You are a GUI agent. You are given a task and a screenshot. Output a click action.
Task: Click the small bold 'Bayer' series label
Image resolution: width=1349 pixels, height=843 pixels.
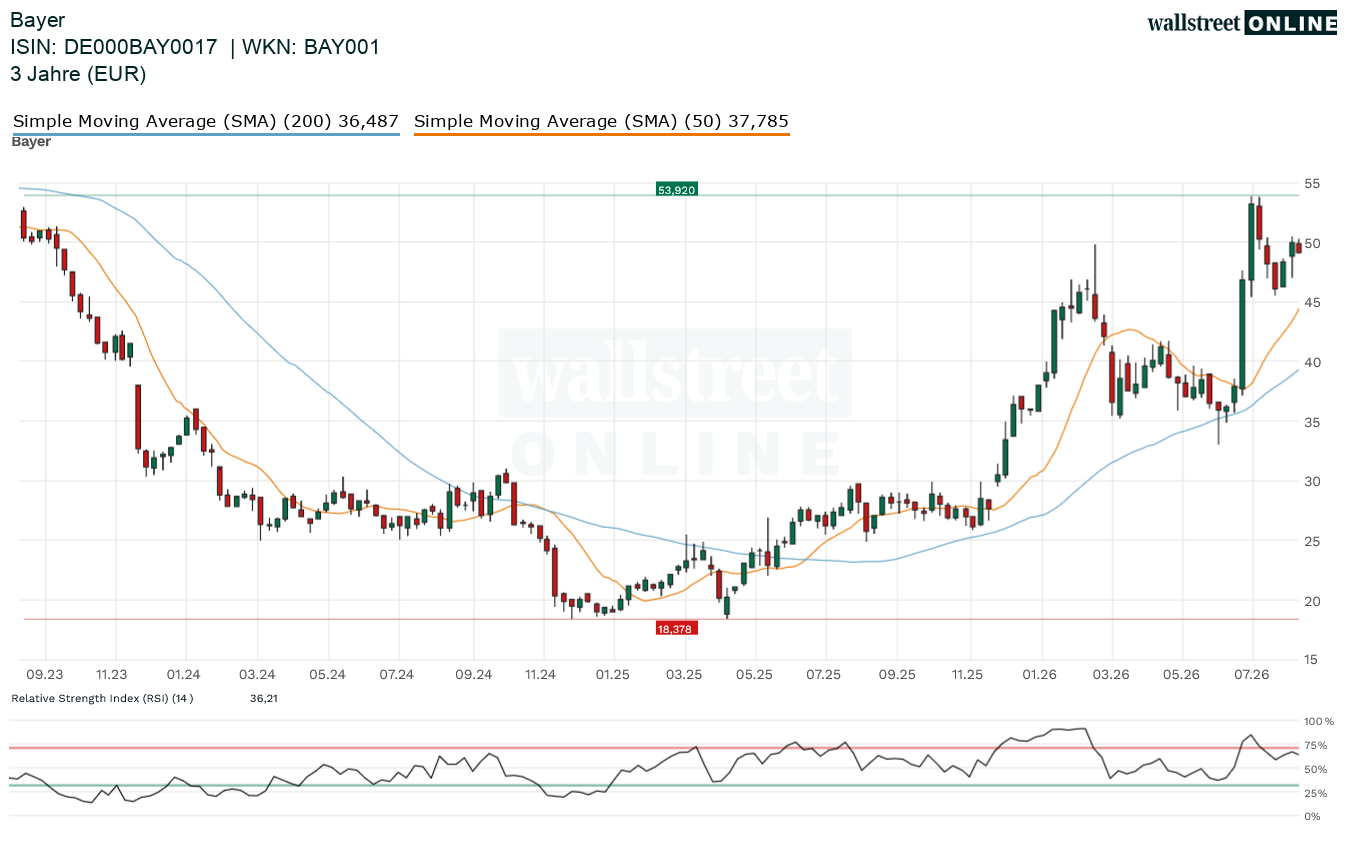click(x=31, y=141)
